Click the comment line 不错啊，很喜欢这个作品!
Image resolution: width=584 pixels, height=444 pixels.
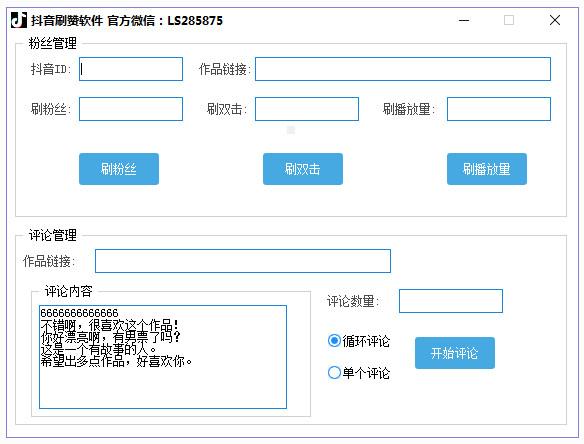click(110, 325)
